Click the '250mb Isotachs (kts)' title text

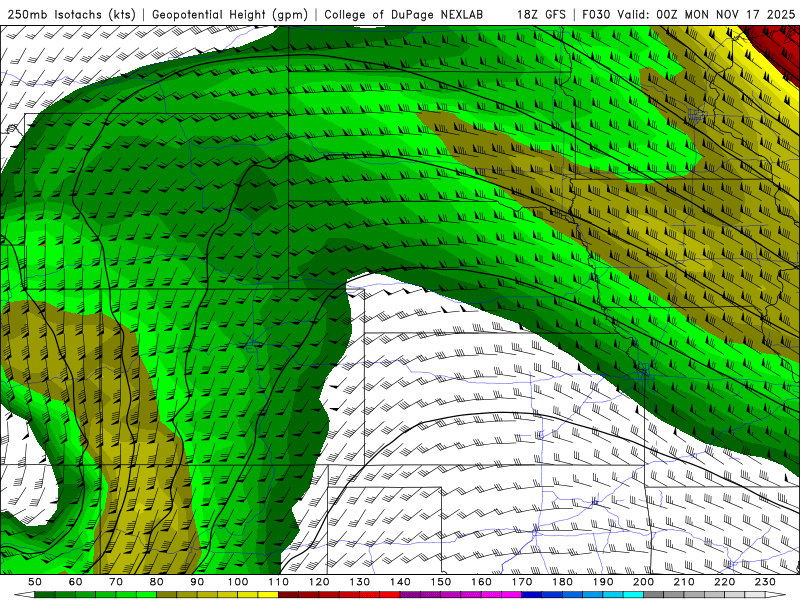pos(72,14)
